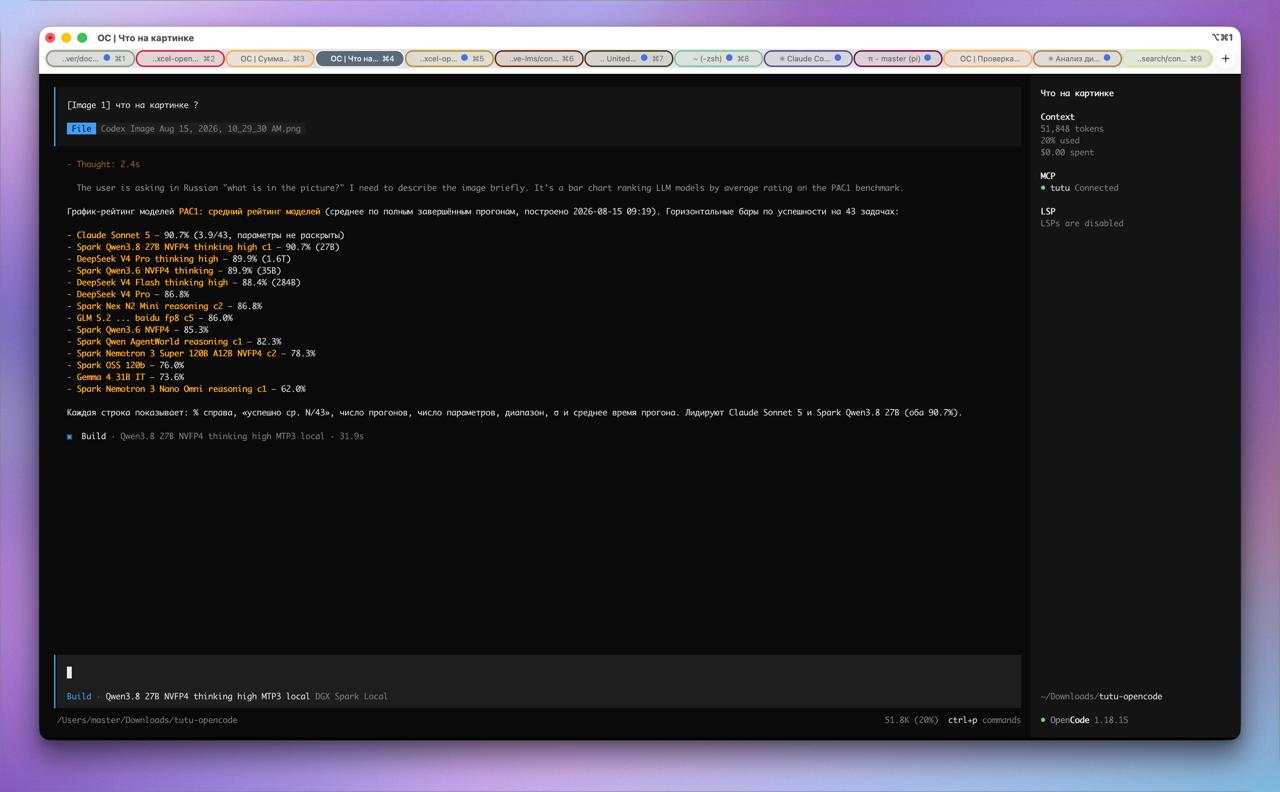The image size is (1280, 792).
Task: Click the blue File badge of the attachment
Action: (81, 129)
